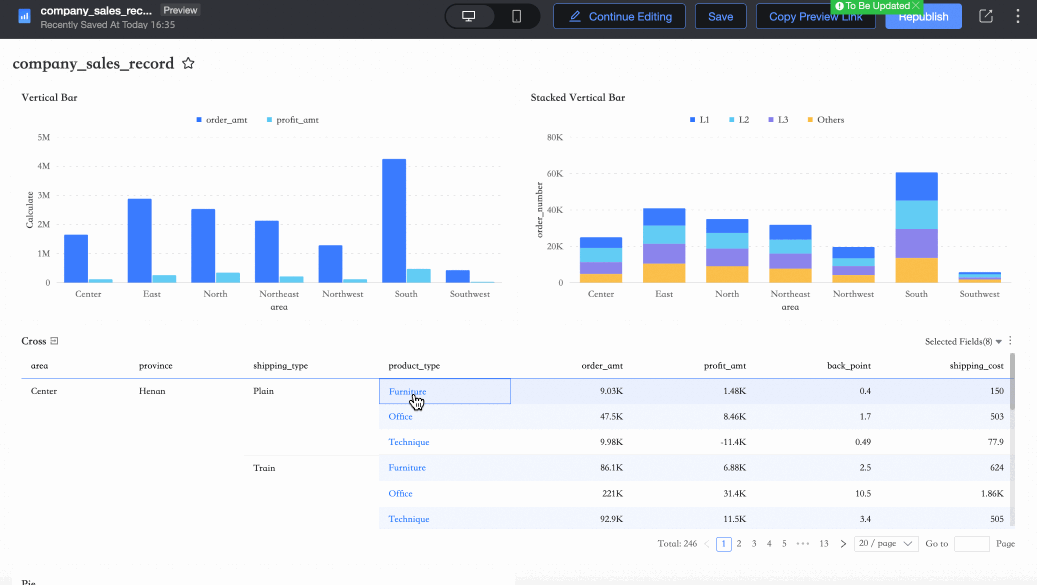Open Cross table three-dot menu
Image resolution: width=1037 pixels, height=585 pixels.
tap(1010, 341)
